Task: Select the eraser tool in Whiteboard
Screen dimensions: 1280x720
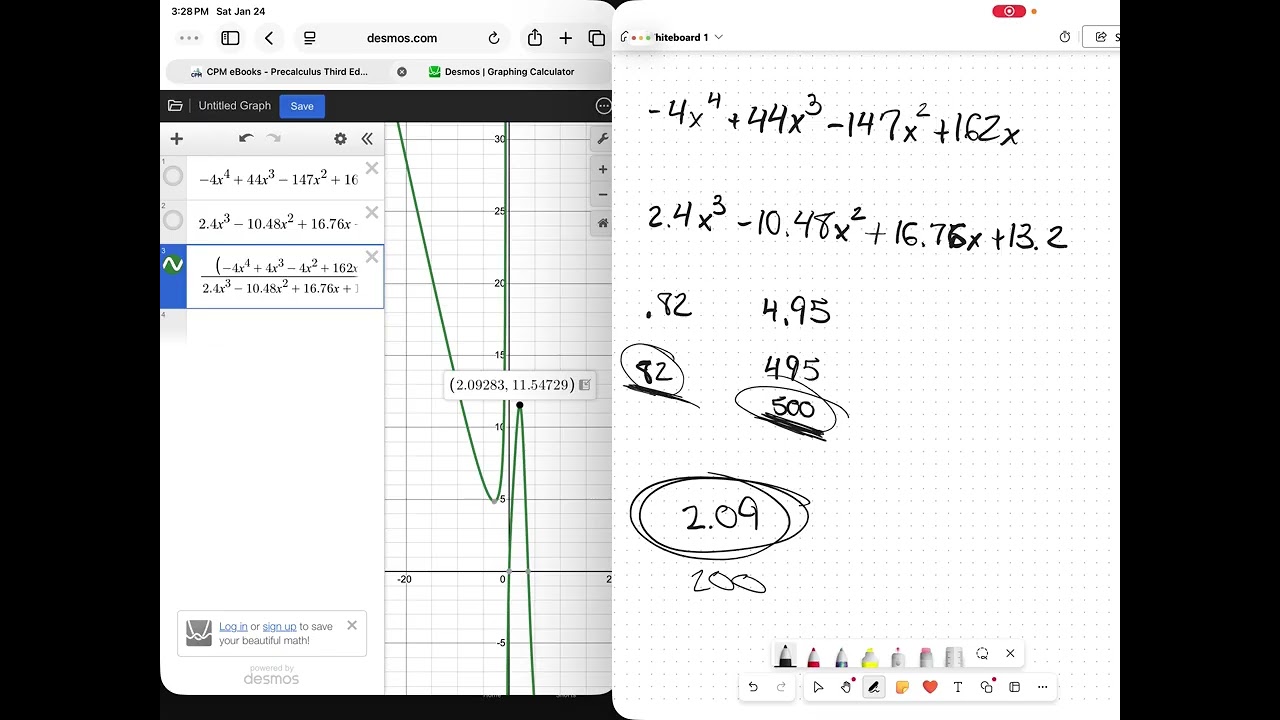Action: point(926,655)
